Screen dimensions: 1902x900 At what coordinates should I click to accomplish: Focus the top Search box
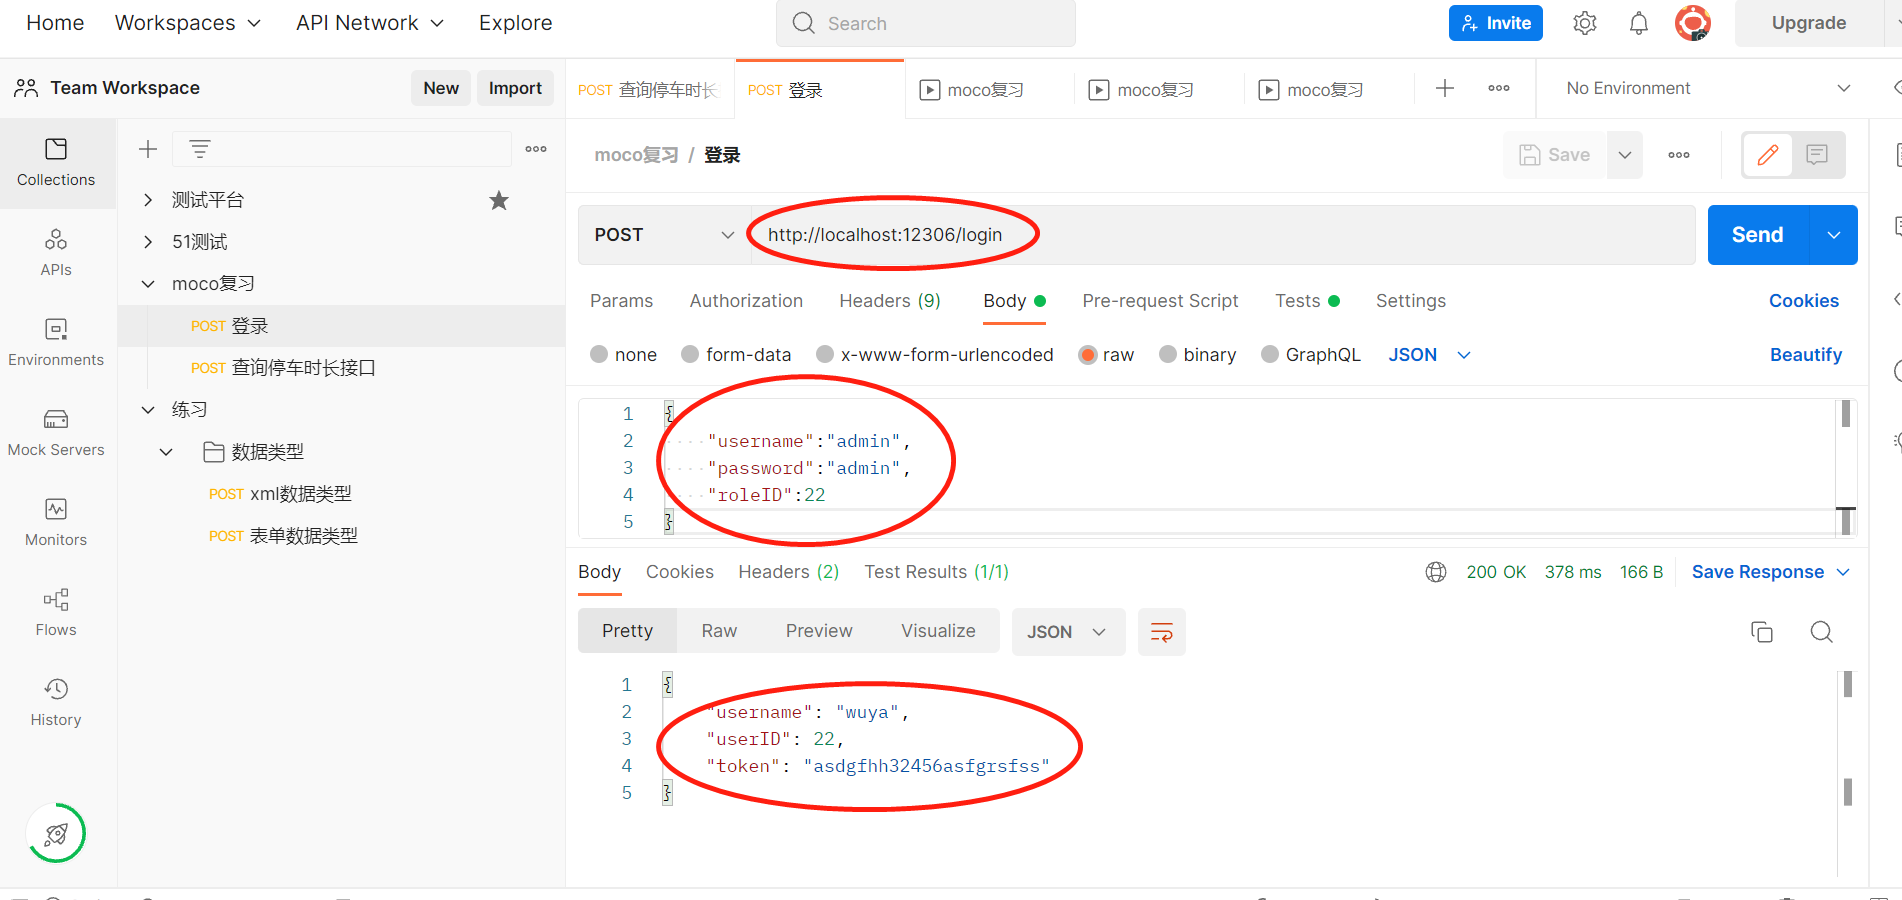pyautogui.click(x=926, y=23)
